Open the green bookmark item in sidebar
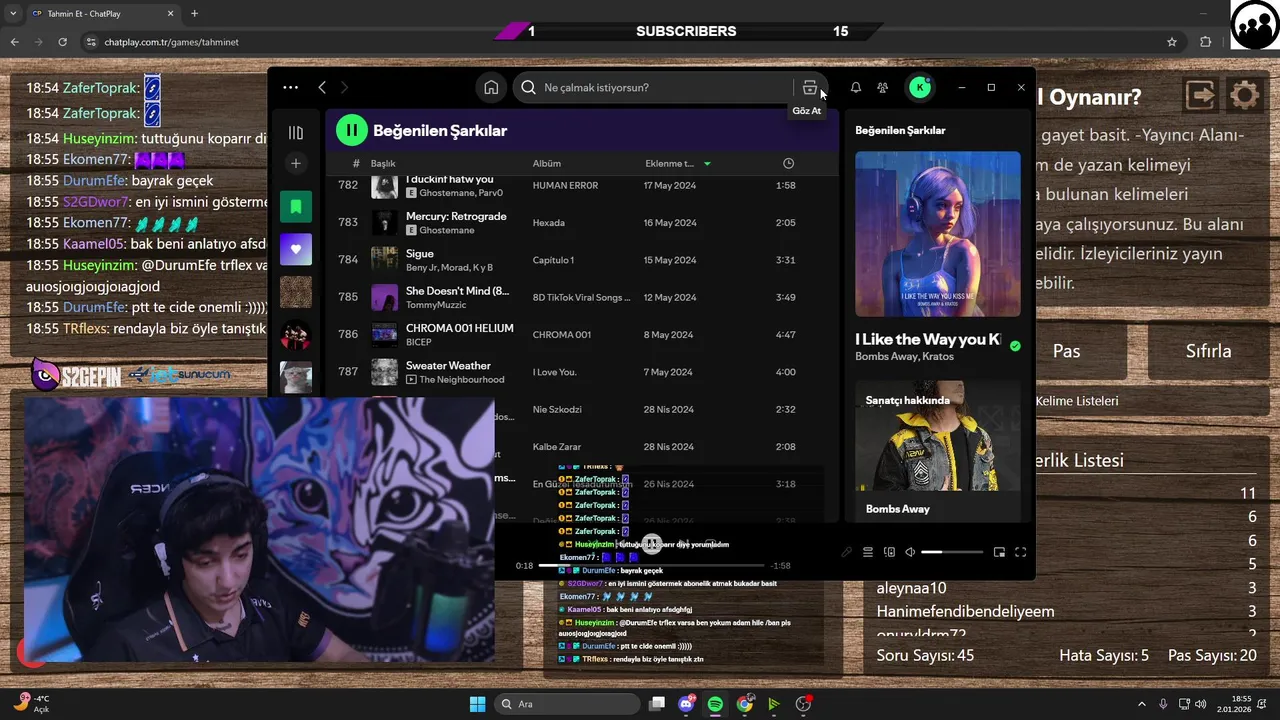This screenshot has height=720, width=1280. (x=296, y=206)
